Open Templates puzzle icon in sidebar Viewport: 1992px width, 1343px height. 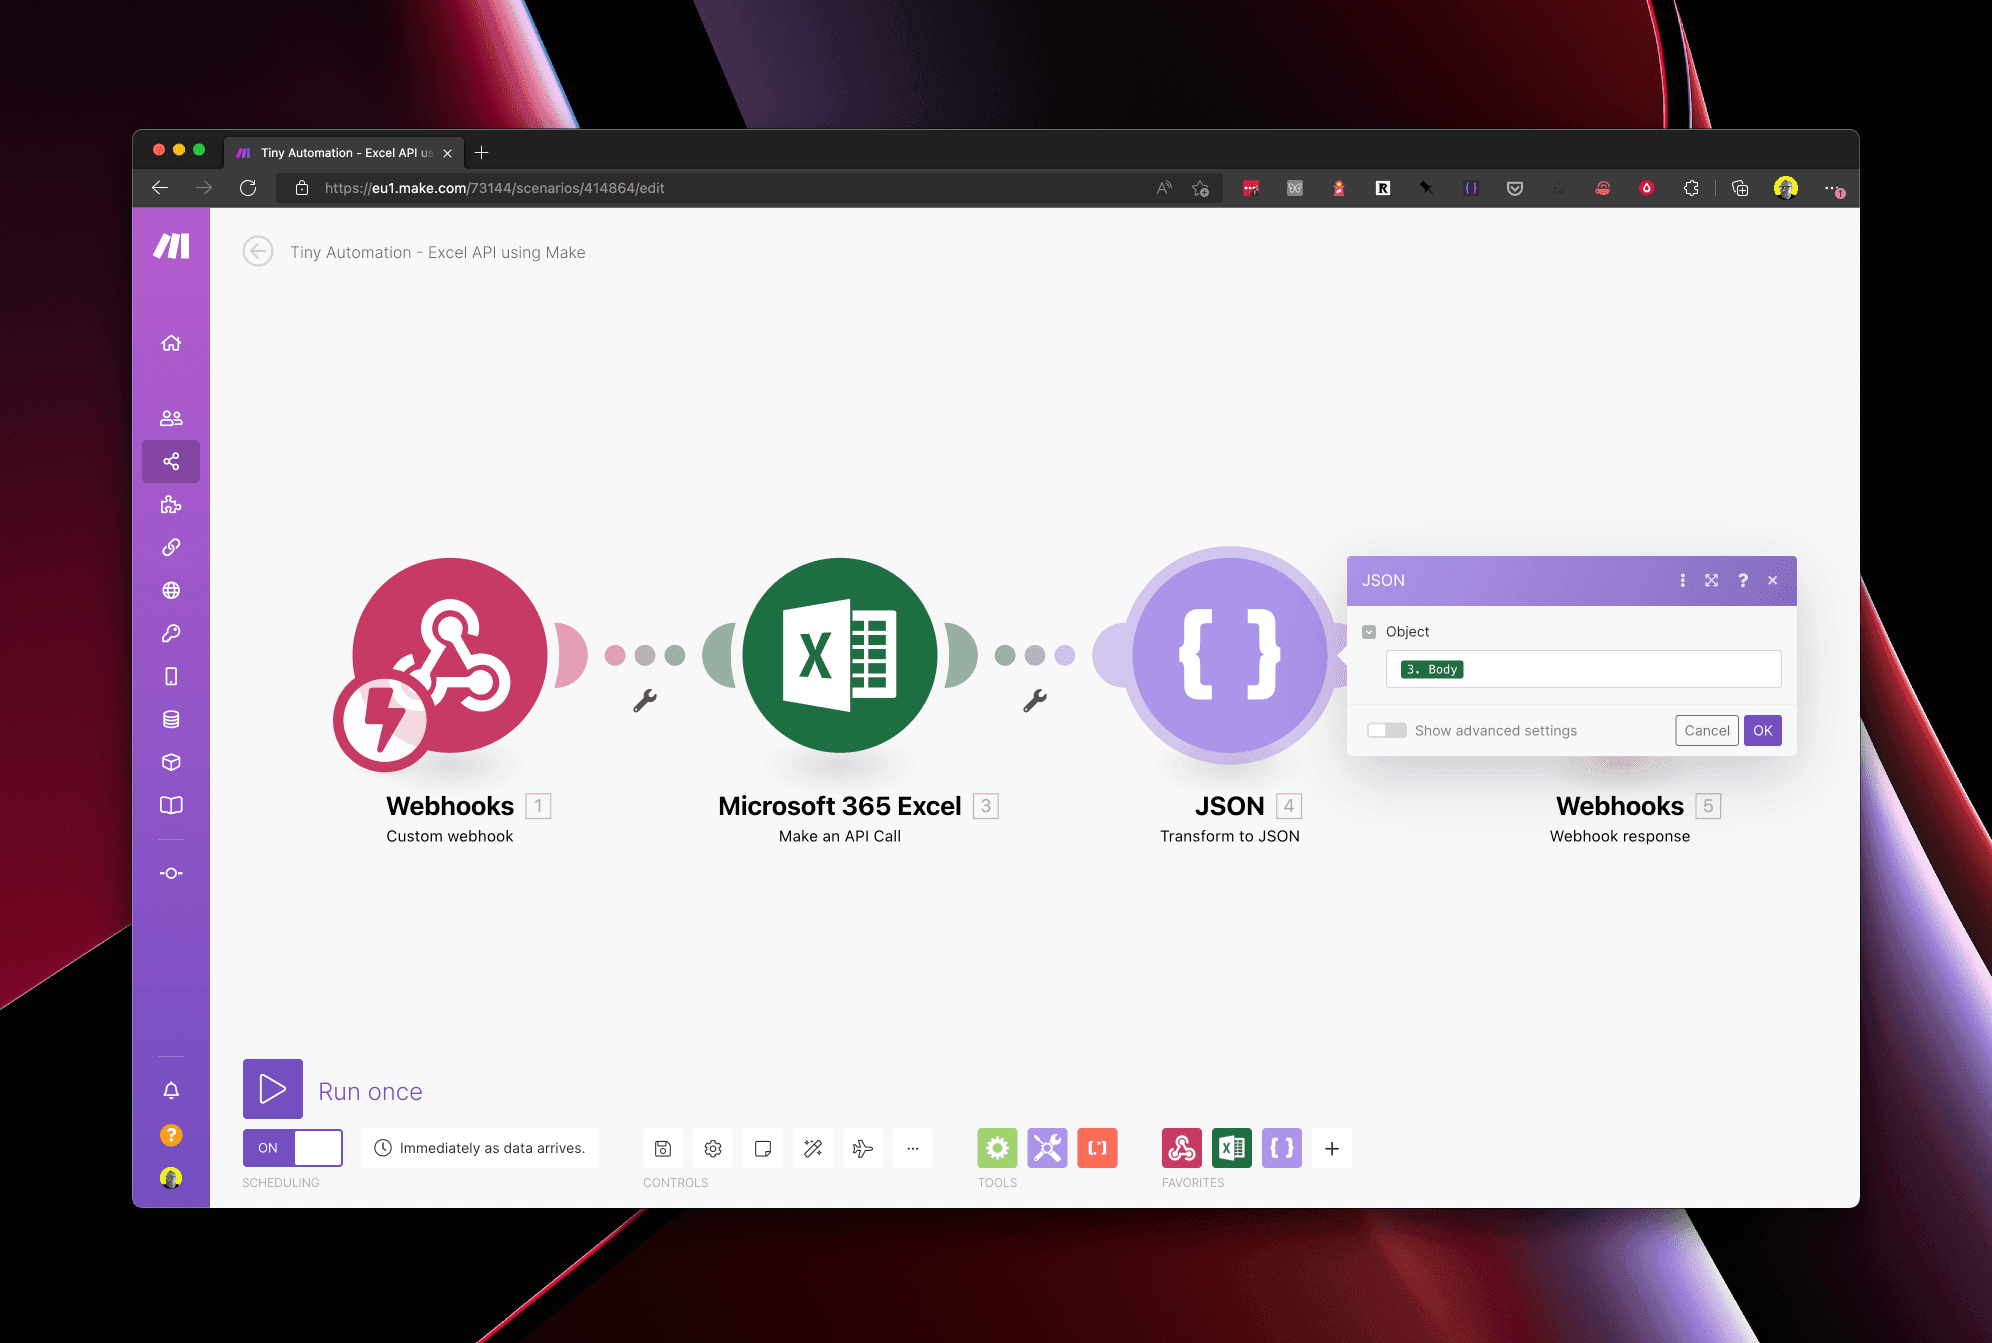click(x=171, y=504)
